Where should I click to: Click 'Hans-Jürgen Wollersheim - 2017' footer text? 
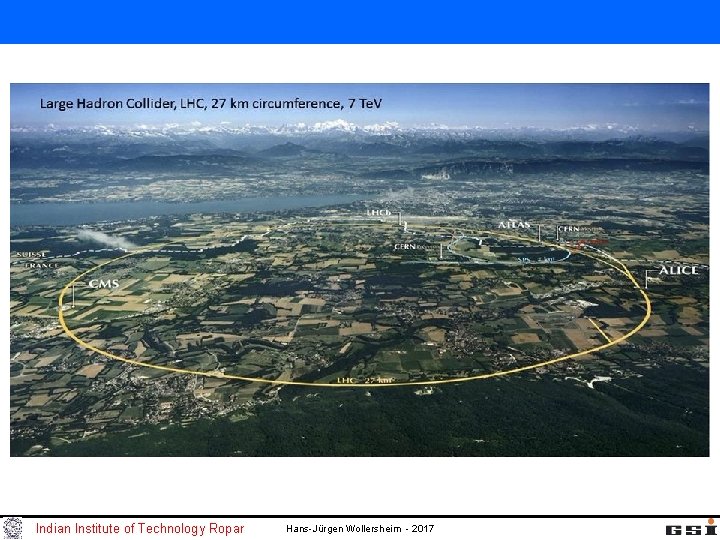(360, 529)
